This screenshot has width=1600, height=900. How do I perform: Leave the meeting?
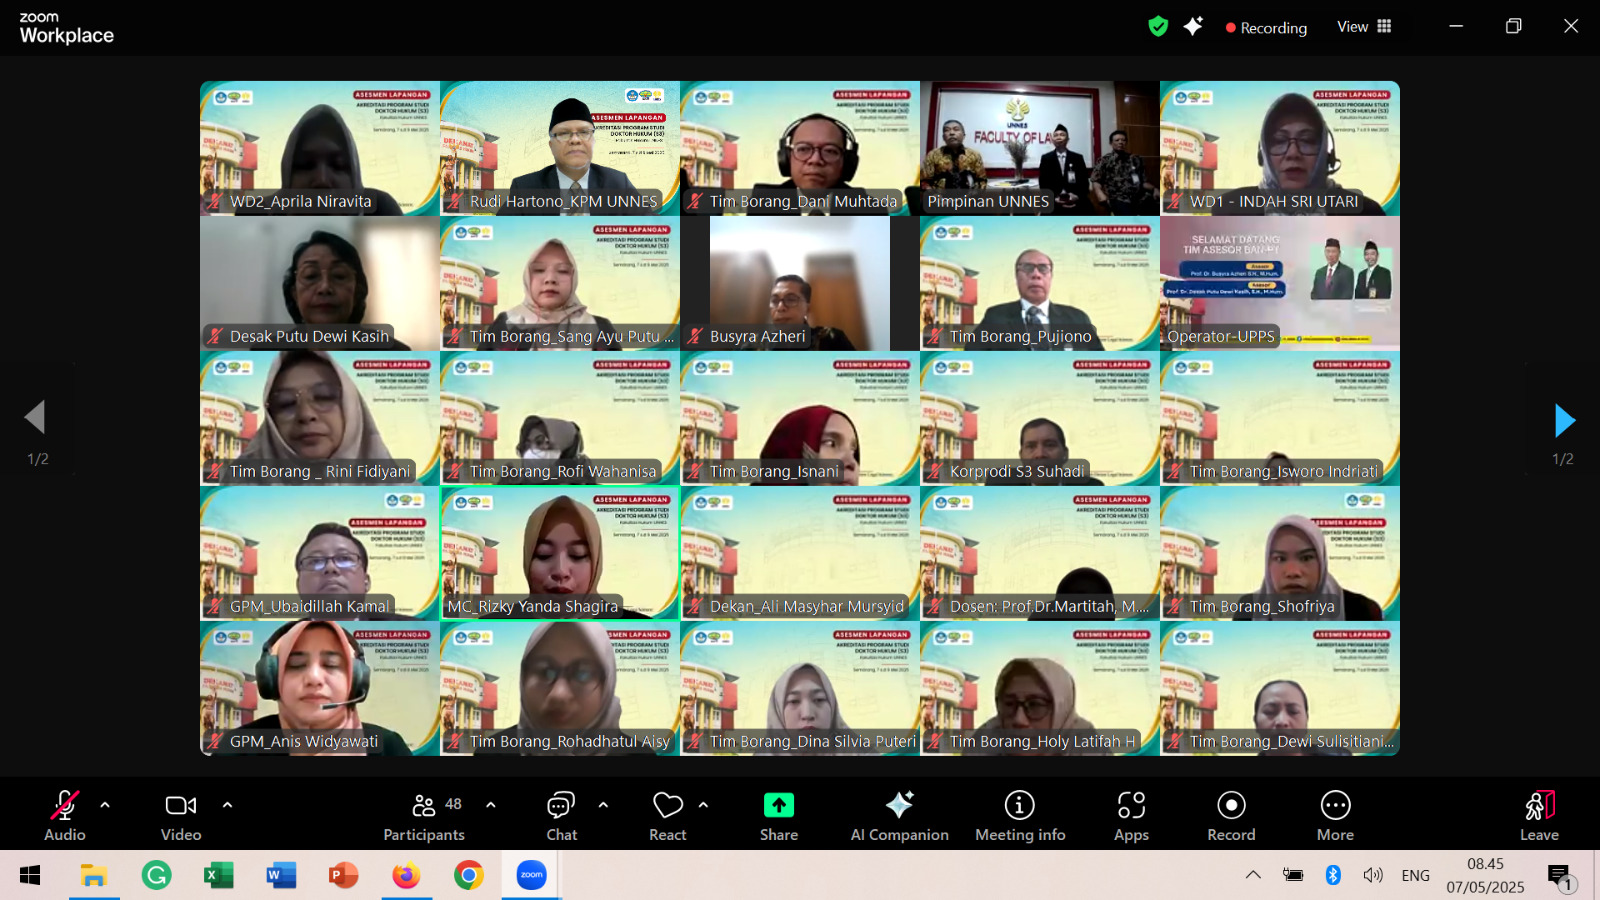[1539, 815]
